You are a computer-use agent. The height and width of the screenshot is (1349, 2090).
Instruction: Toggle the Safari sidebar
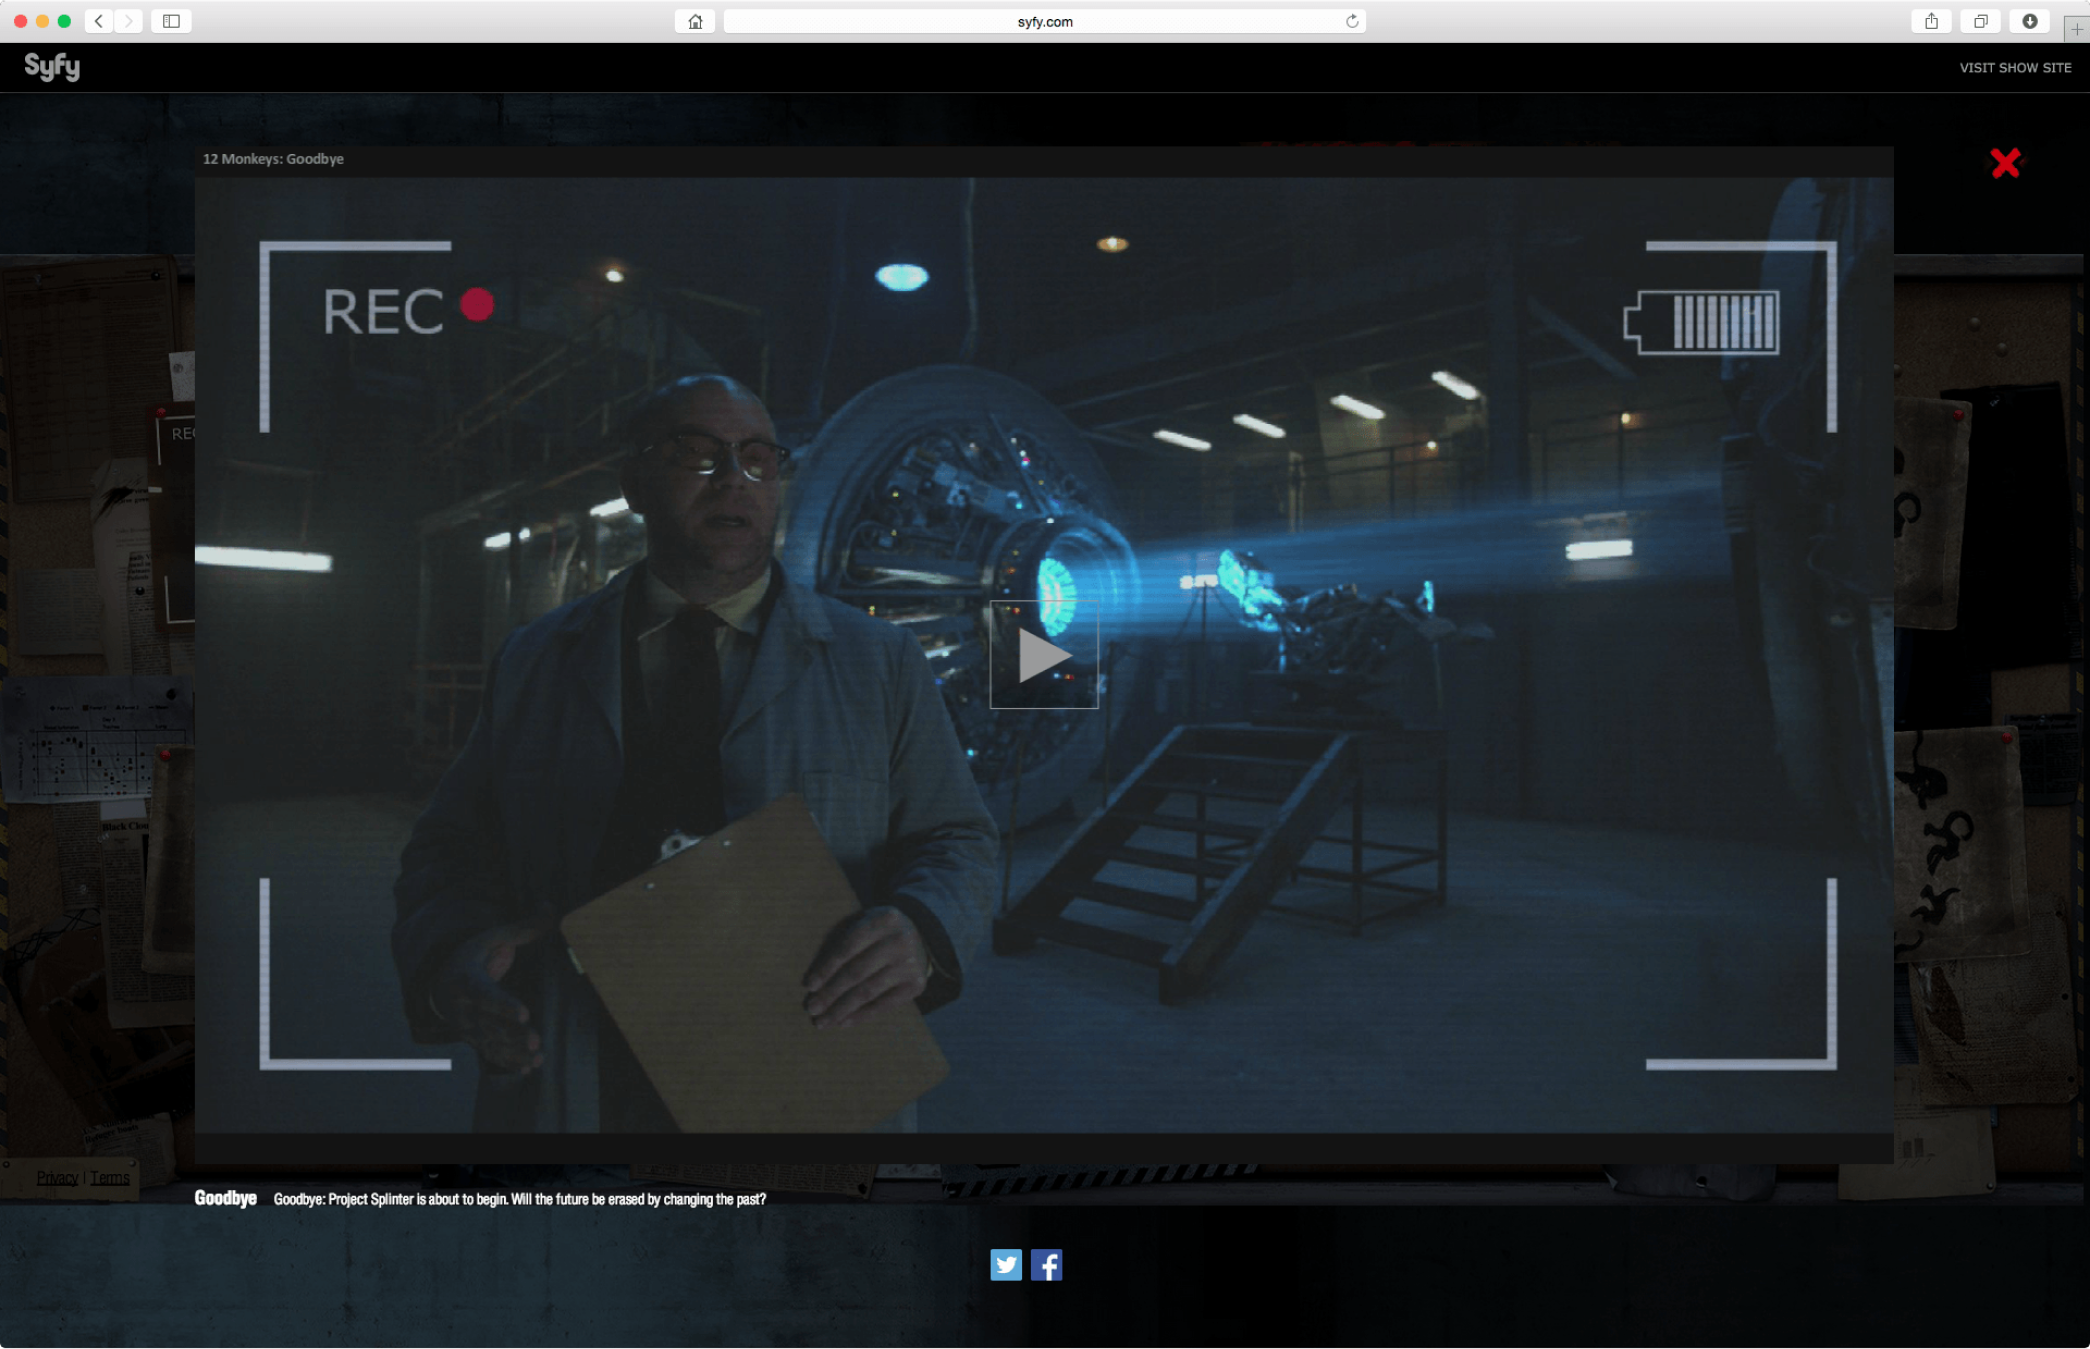coord(171,21)
